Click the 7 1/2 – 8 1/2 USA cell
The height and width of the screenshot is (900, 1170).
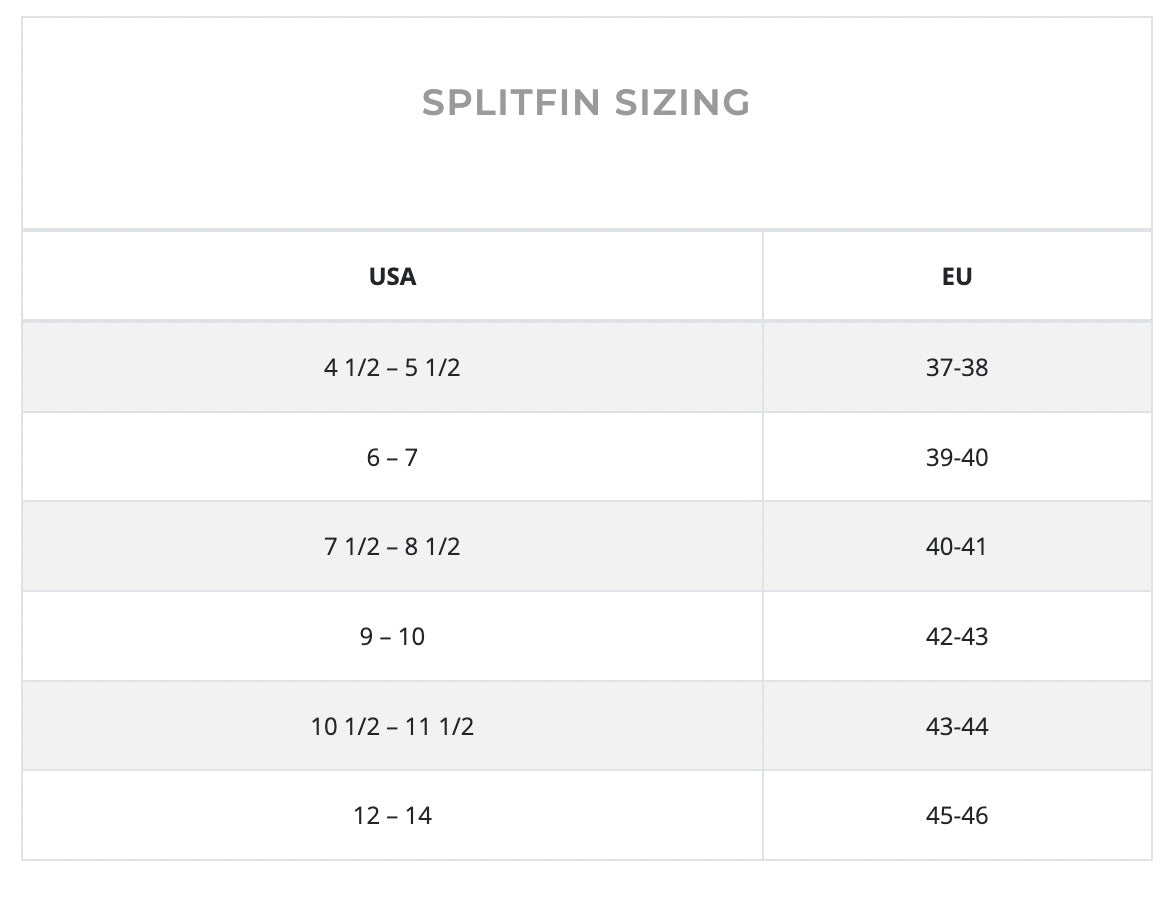tap(392, 546)
